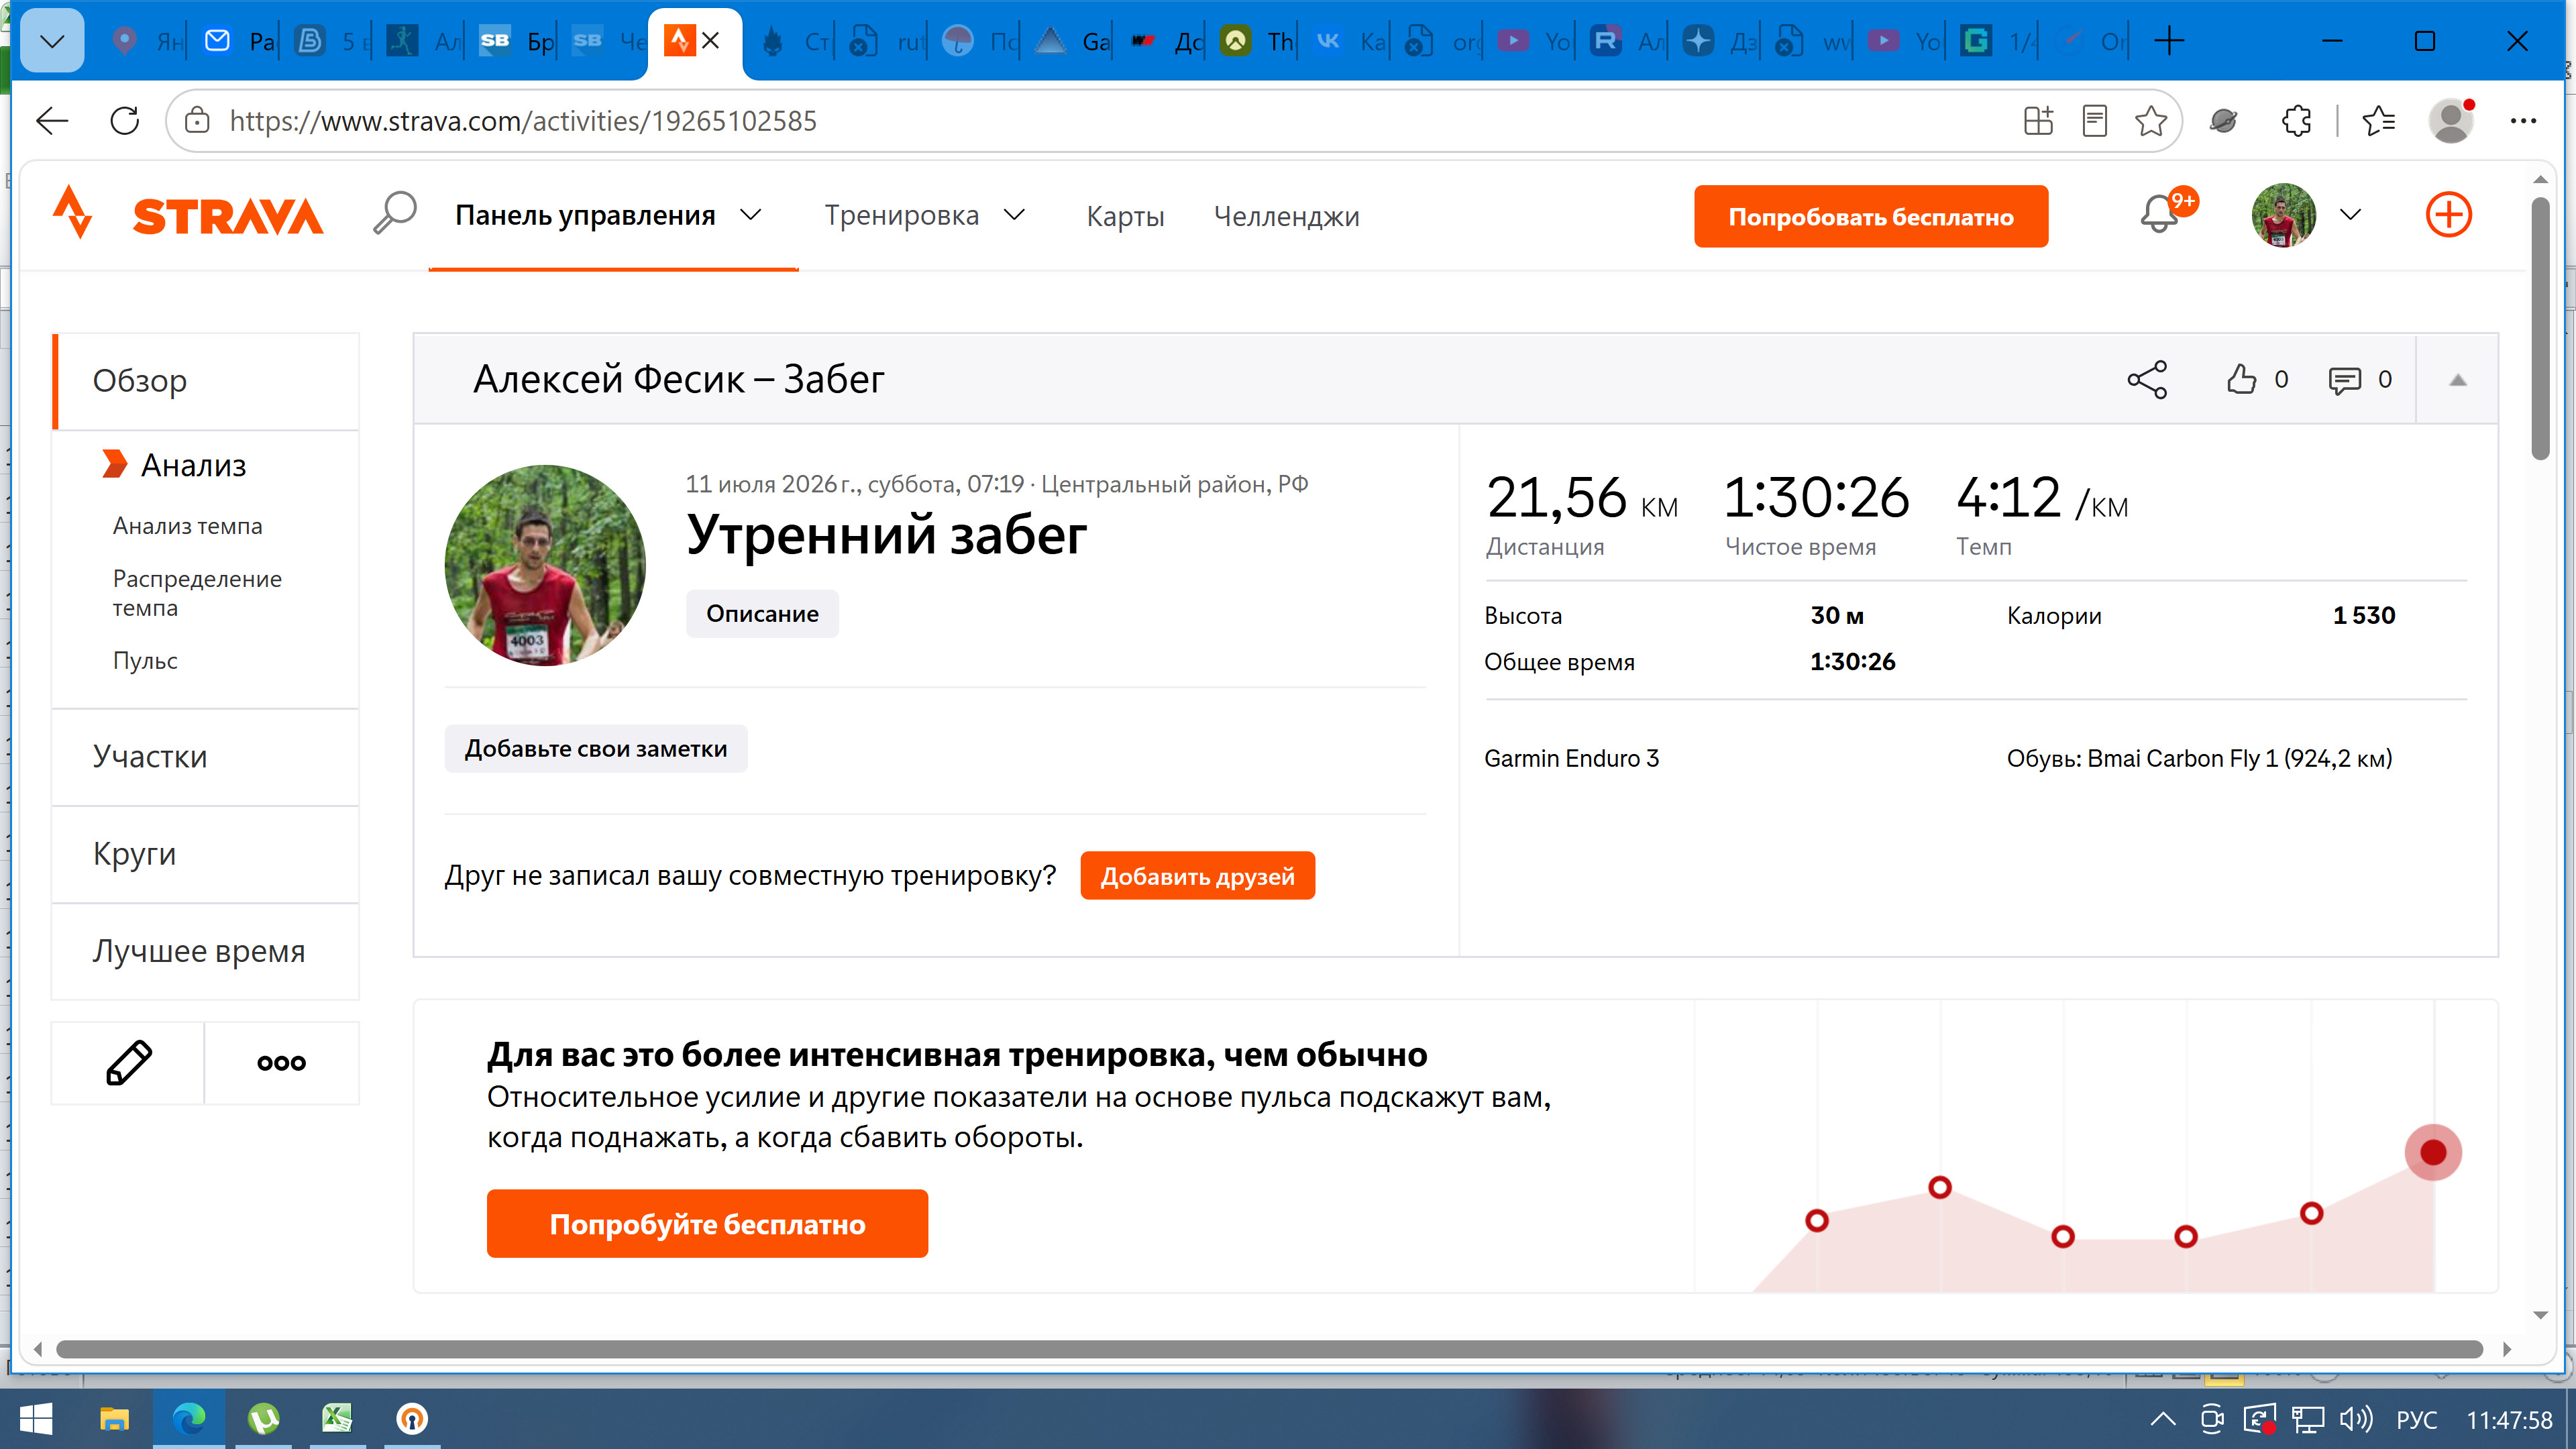Screen dimensions: 2576x1449
Task: Open immersive reader icon in address bar
Action: click(x=2094, y=121)
